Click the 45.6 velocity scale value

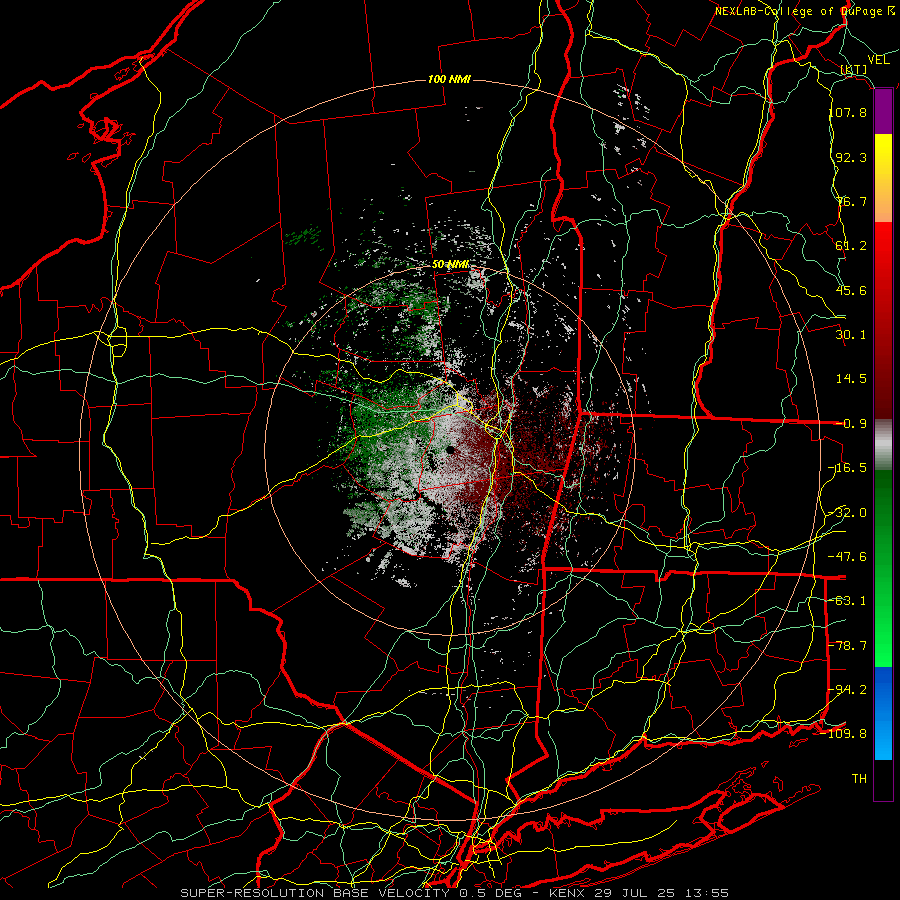(x=851, y=290)
